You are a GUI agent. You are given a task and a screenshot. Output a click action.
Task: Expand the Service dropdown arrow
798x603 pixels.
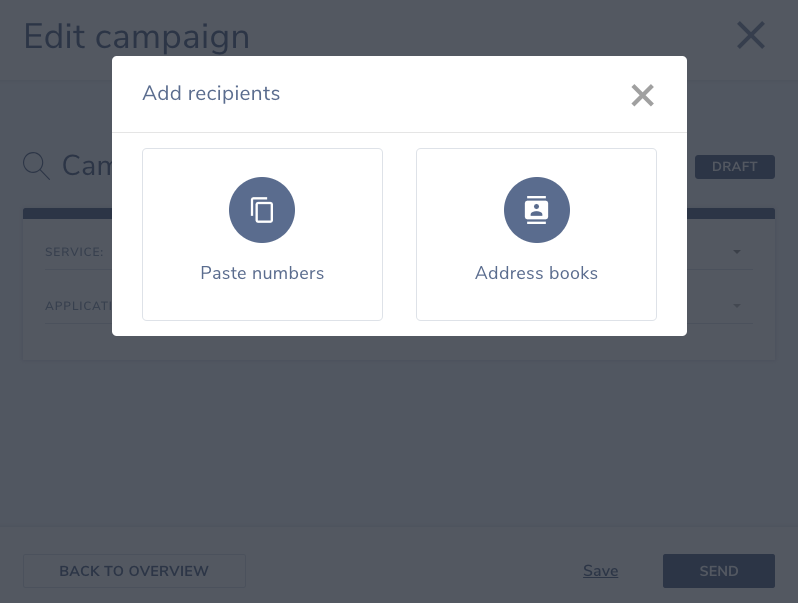coord(736,252)
